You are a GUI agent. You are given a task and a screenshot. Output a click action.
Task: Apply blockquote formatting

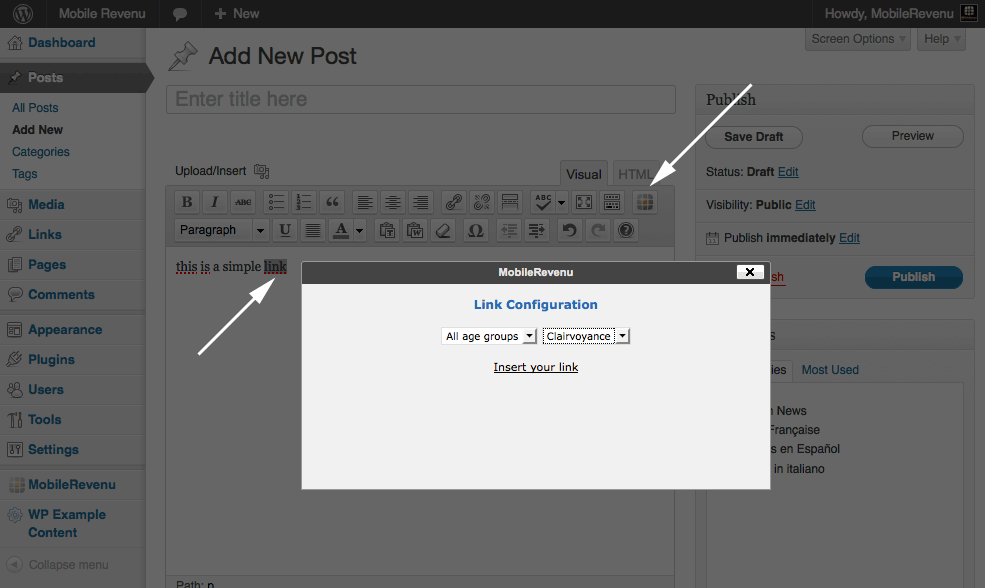(x=332, y=202)
